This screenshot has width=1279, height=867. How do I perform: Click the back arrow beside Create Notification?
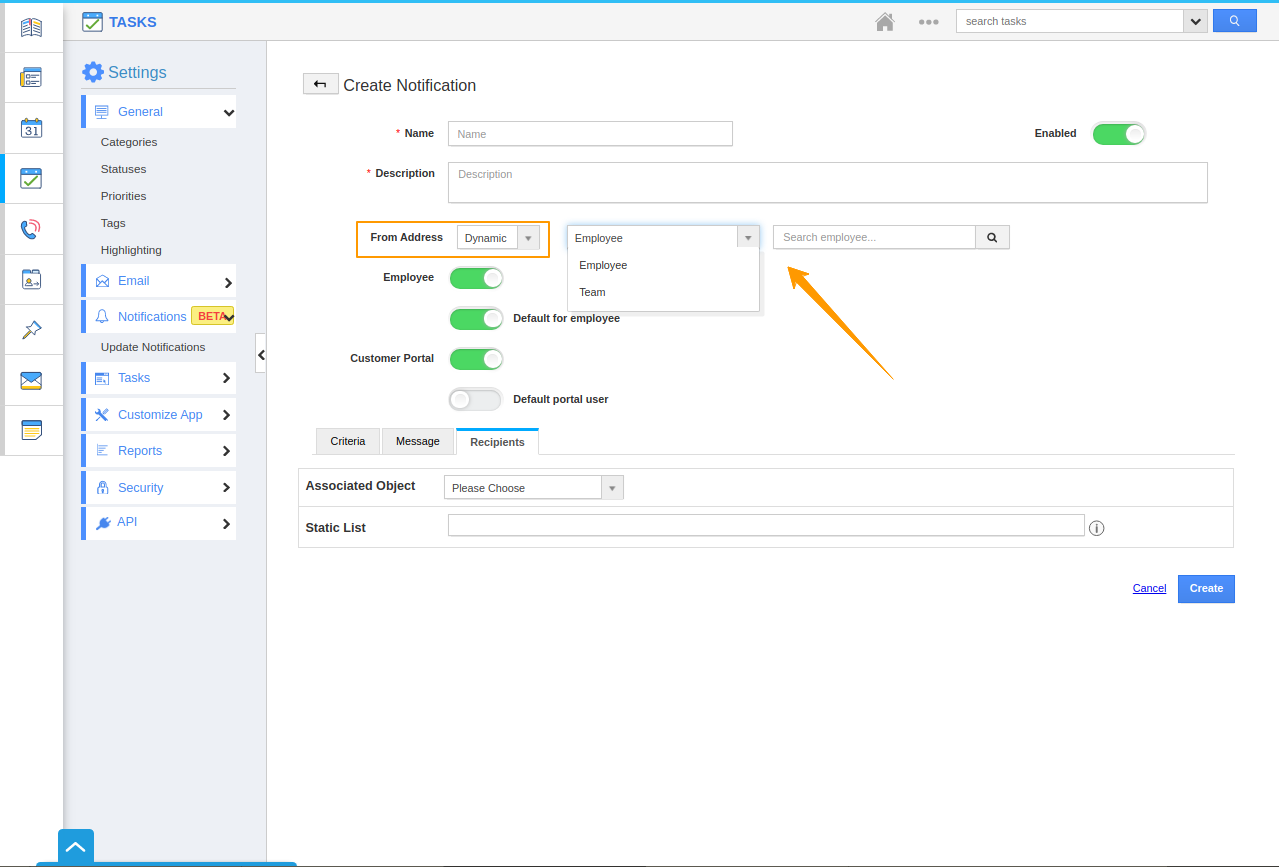[x=320, y=84]
